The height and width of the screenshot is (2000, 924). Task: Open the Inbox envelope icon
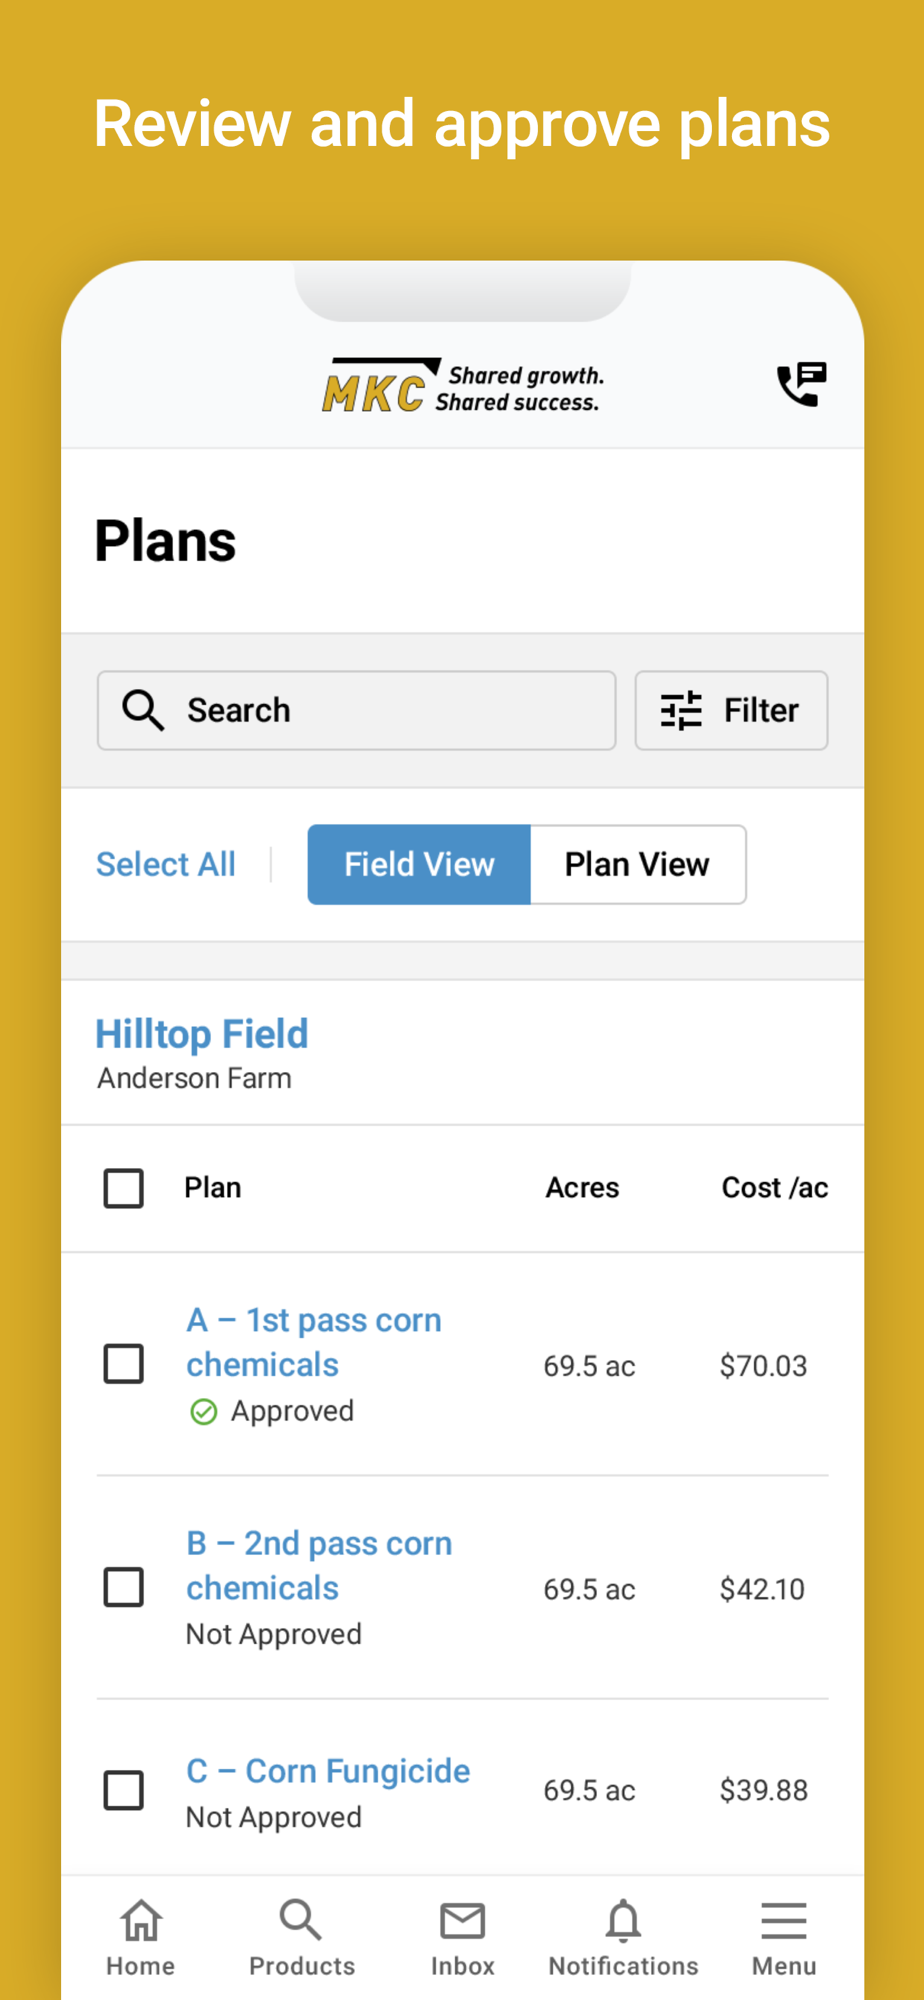462,1922
